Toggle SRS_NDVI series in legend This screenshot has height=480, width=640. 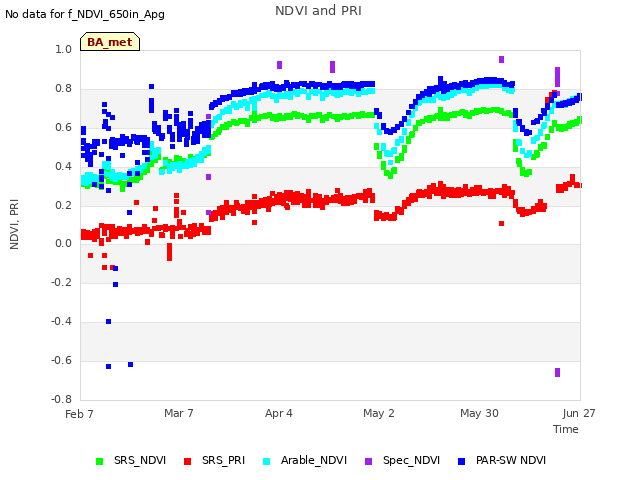[x=131, y=461]
